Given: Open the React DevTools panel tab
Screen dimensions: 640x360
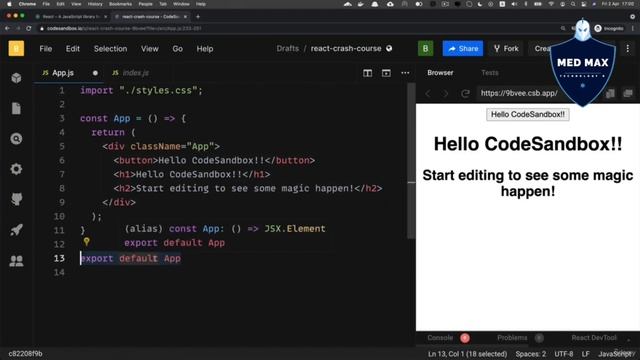Looking at the screenshot, I should pyautogui.click(x=594, y=338).
